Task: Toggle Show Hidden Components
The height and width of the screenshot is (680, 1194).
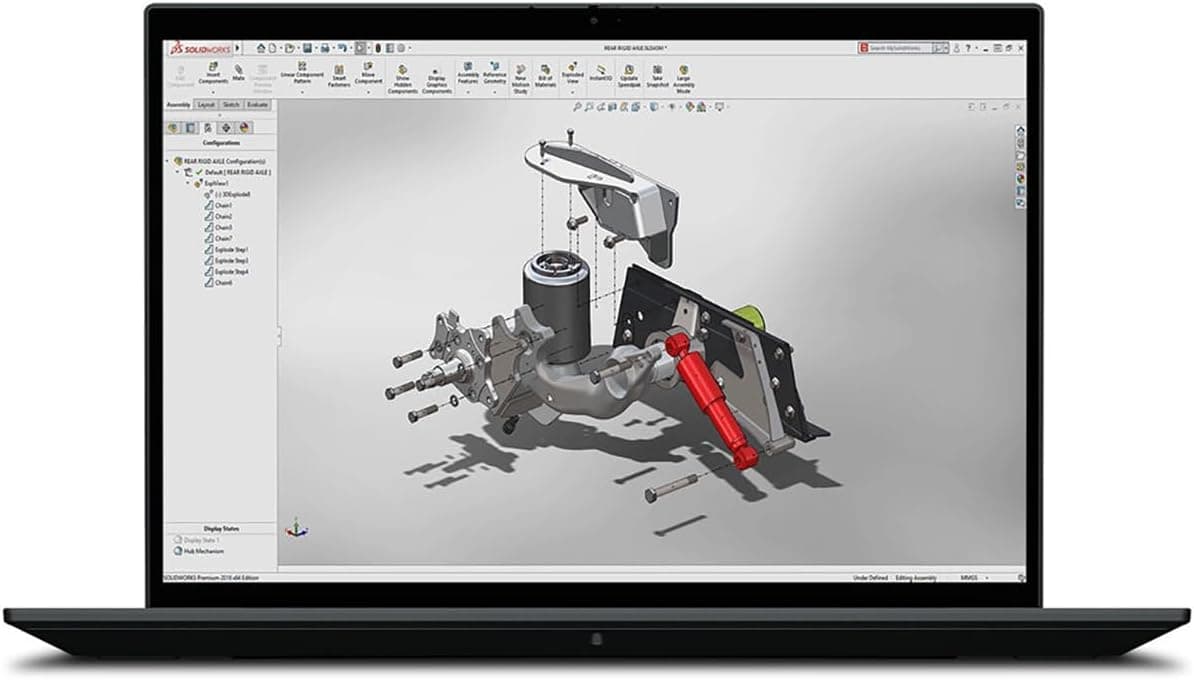Action: point(403,79)
